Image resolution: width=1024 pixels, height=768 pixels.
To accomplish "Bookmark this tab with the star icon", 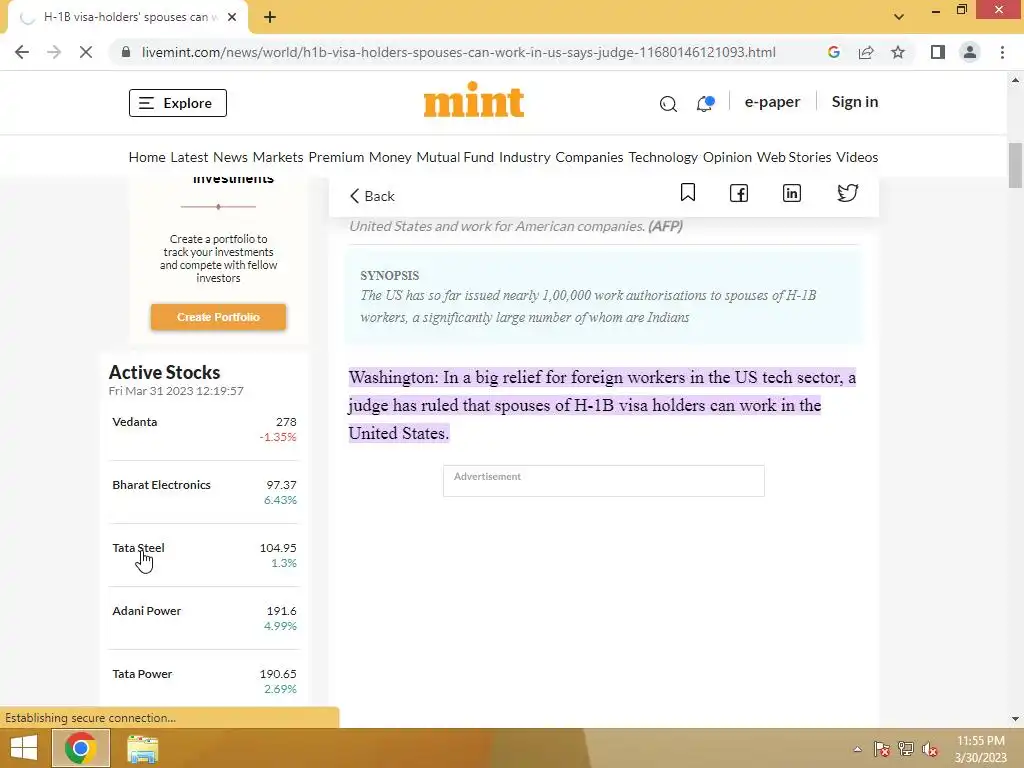I will [898, 52].
